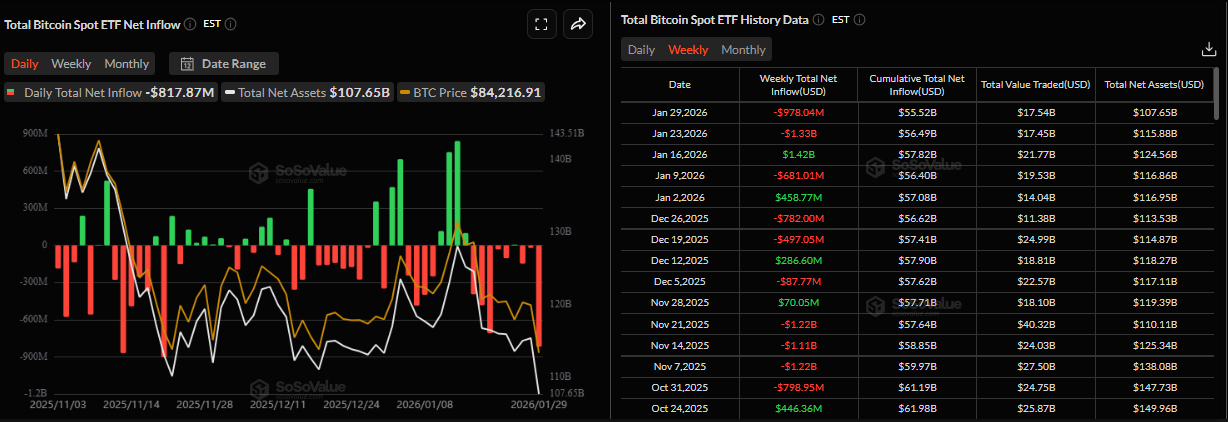
Task: Click the fullscreen expand chart icon
Action: click(541, 25)
